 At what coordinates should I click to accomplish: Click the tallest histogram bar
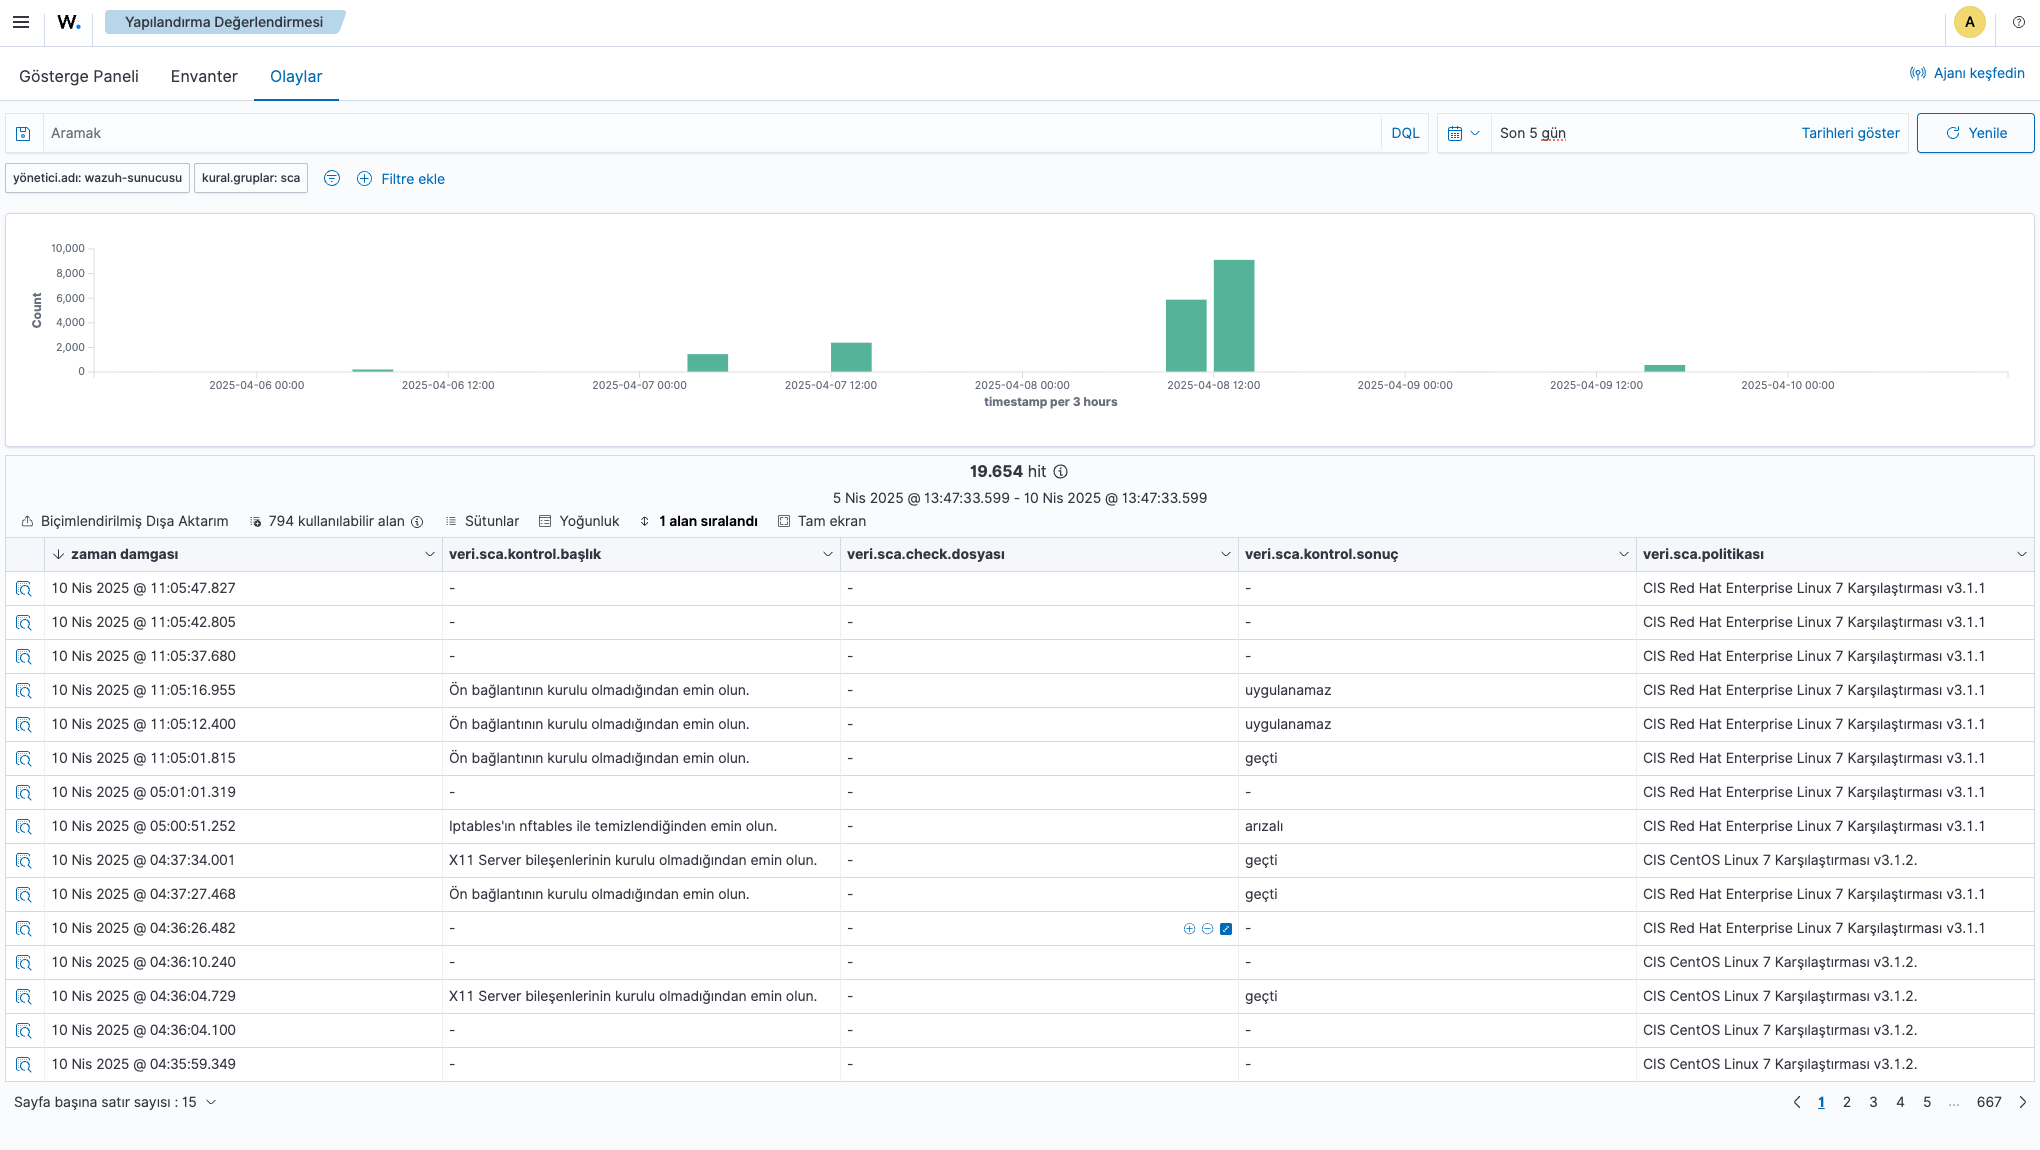tap(1234, 315)
